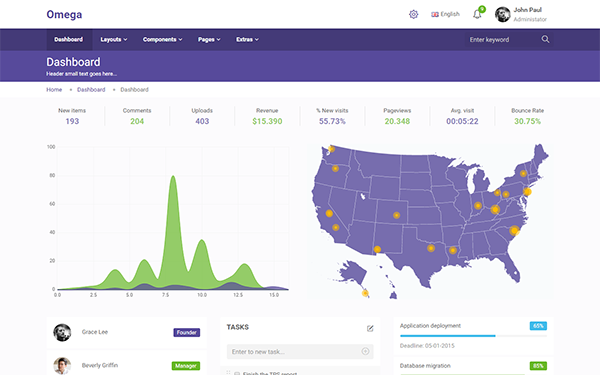The height and width of the screenshot is (375, 600).
Task: Open the settings gear icon
Action: point(413,15)
